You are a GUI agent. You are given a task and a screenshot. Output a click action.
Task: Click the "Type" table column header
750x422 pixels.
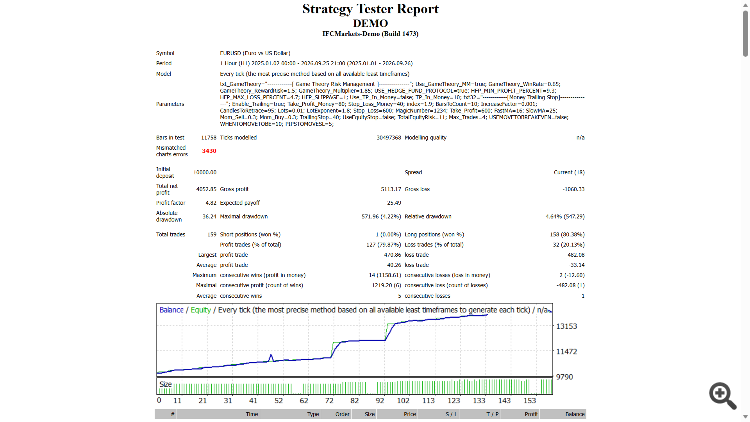pyautogui.click(x=313, y=414)
